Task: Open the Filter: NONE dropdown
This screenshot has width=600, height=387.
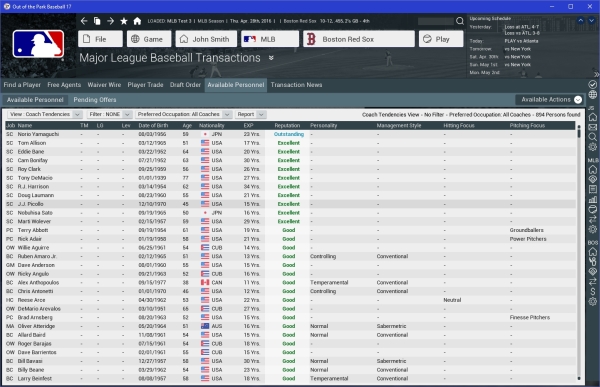Action: click(x=109, y=114)
